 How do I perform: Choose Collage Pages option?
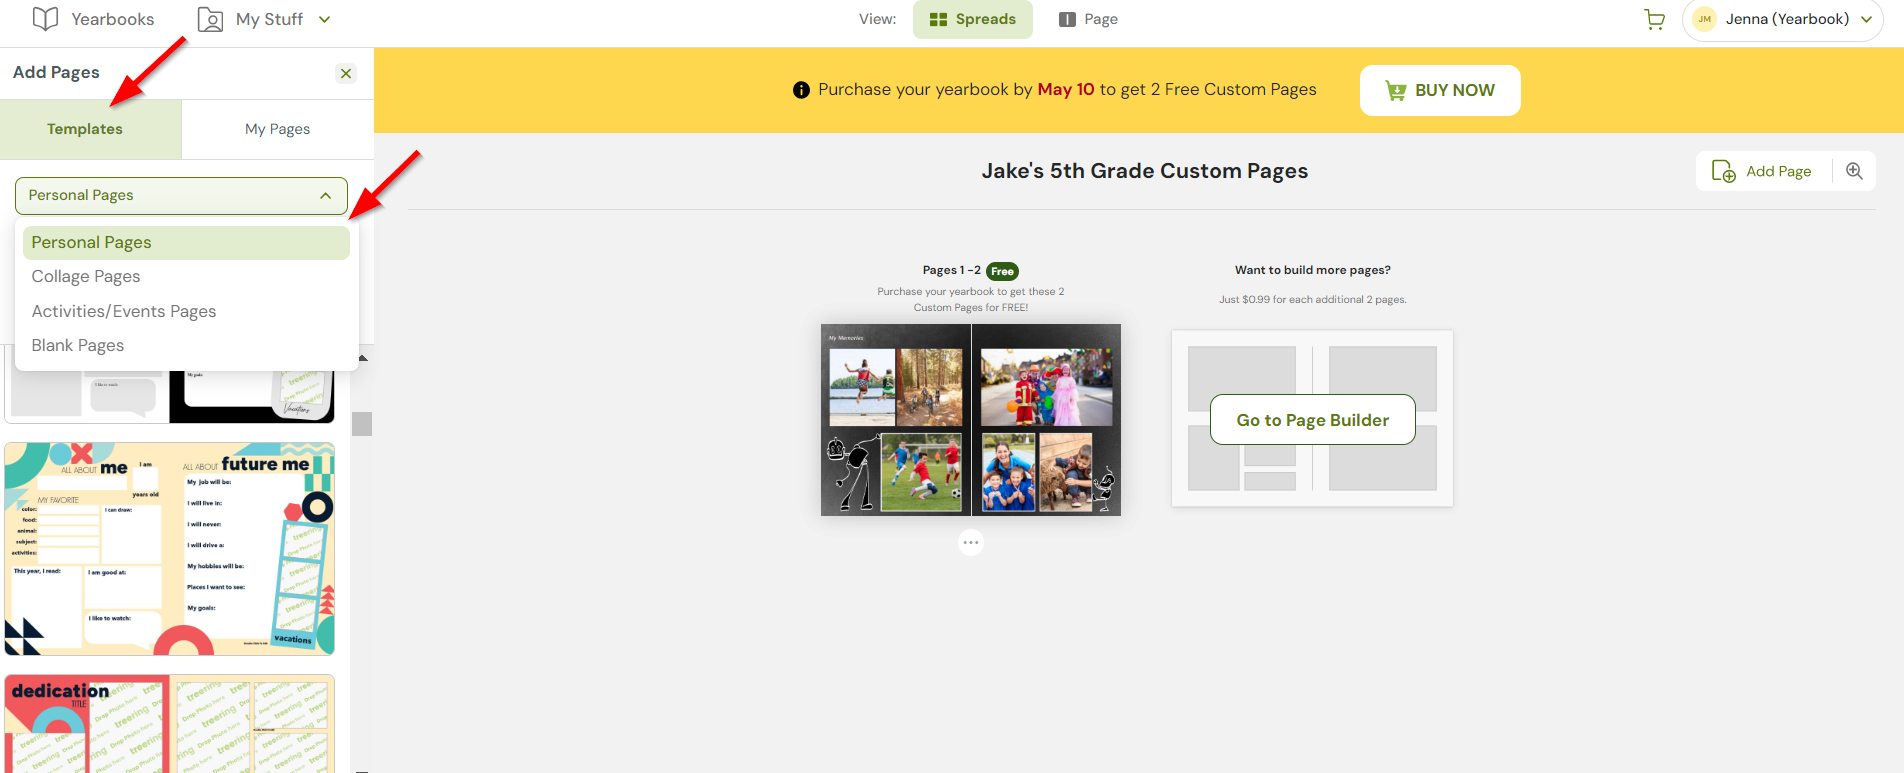pos(186,276)
